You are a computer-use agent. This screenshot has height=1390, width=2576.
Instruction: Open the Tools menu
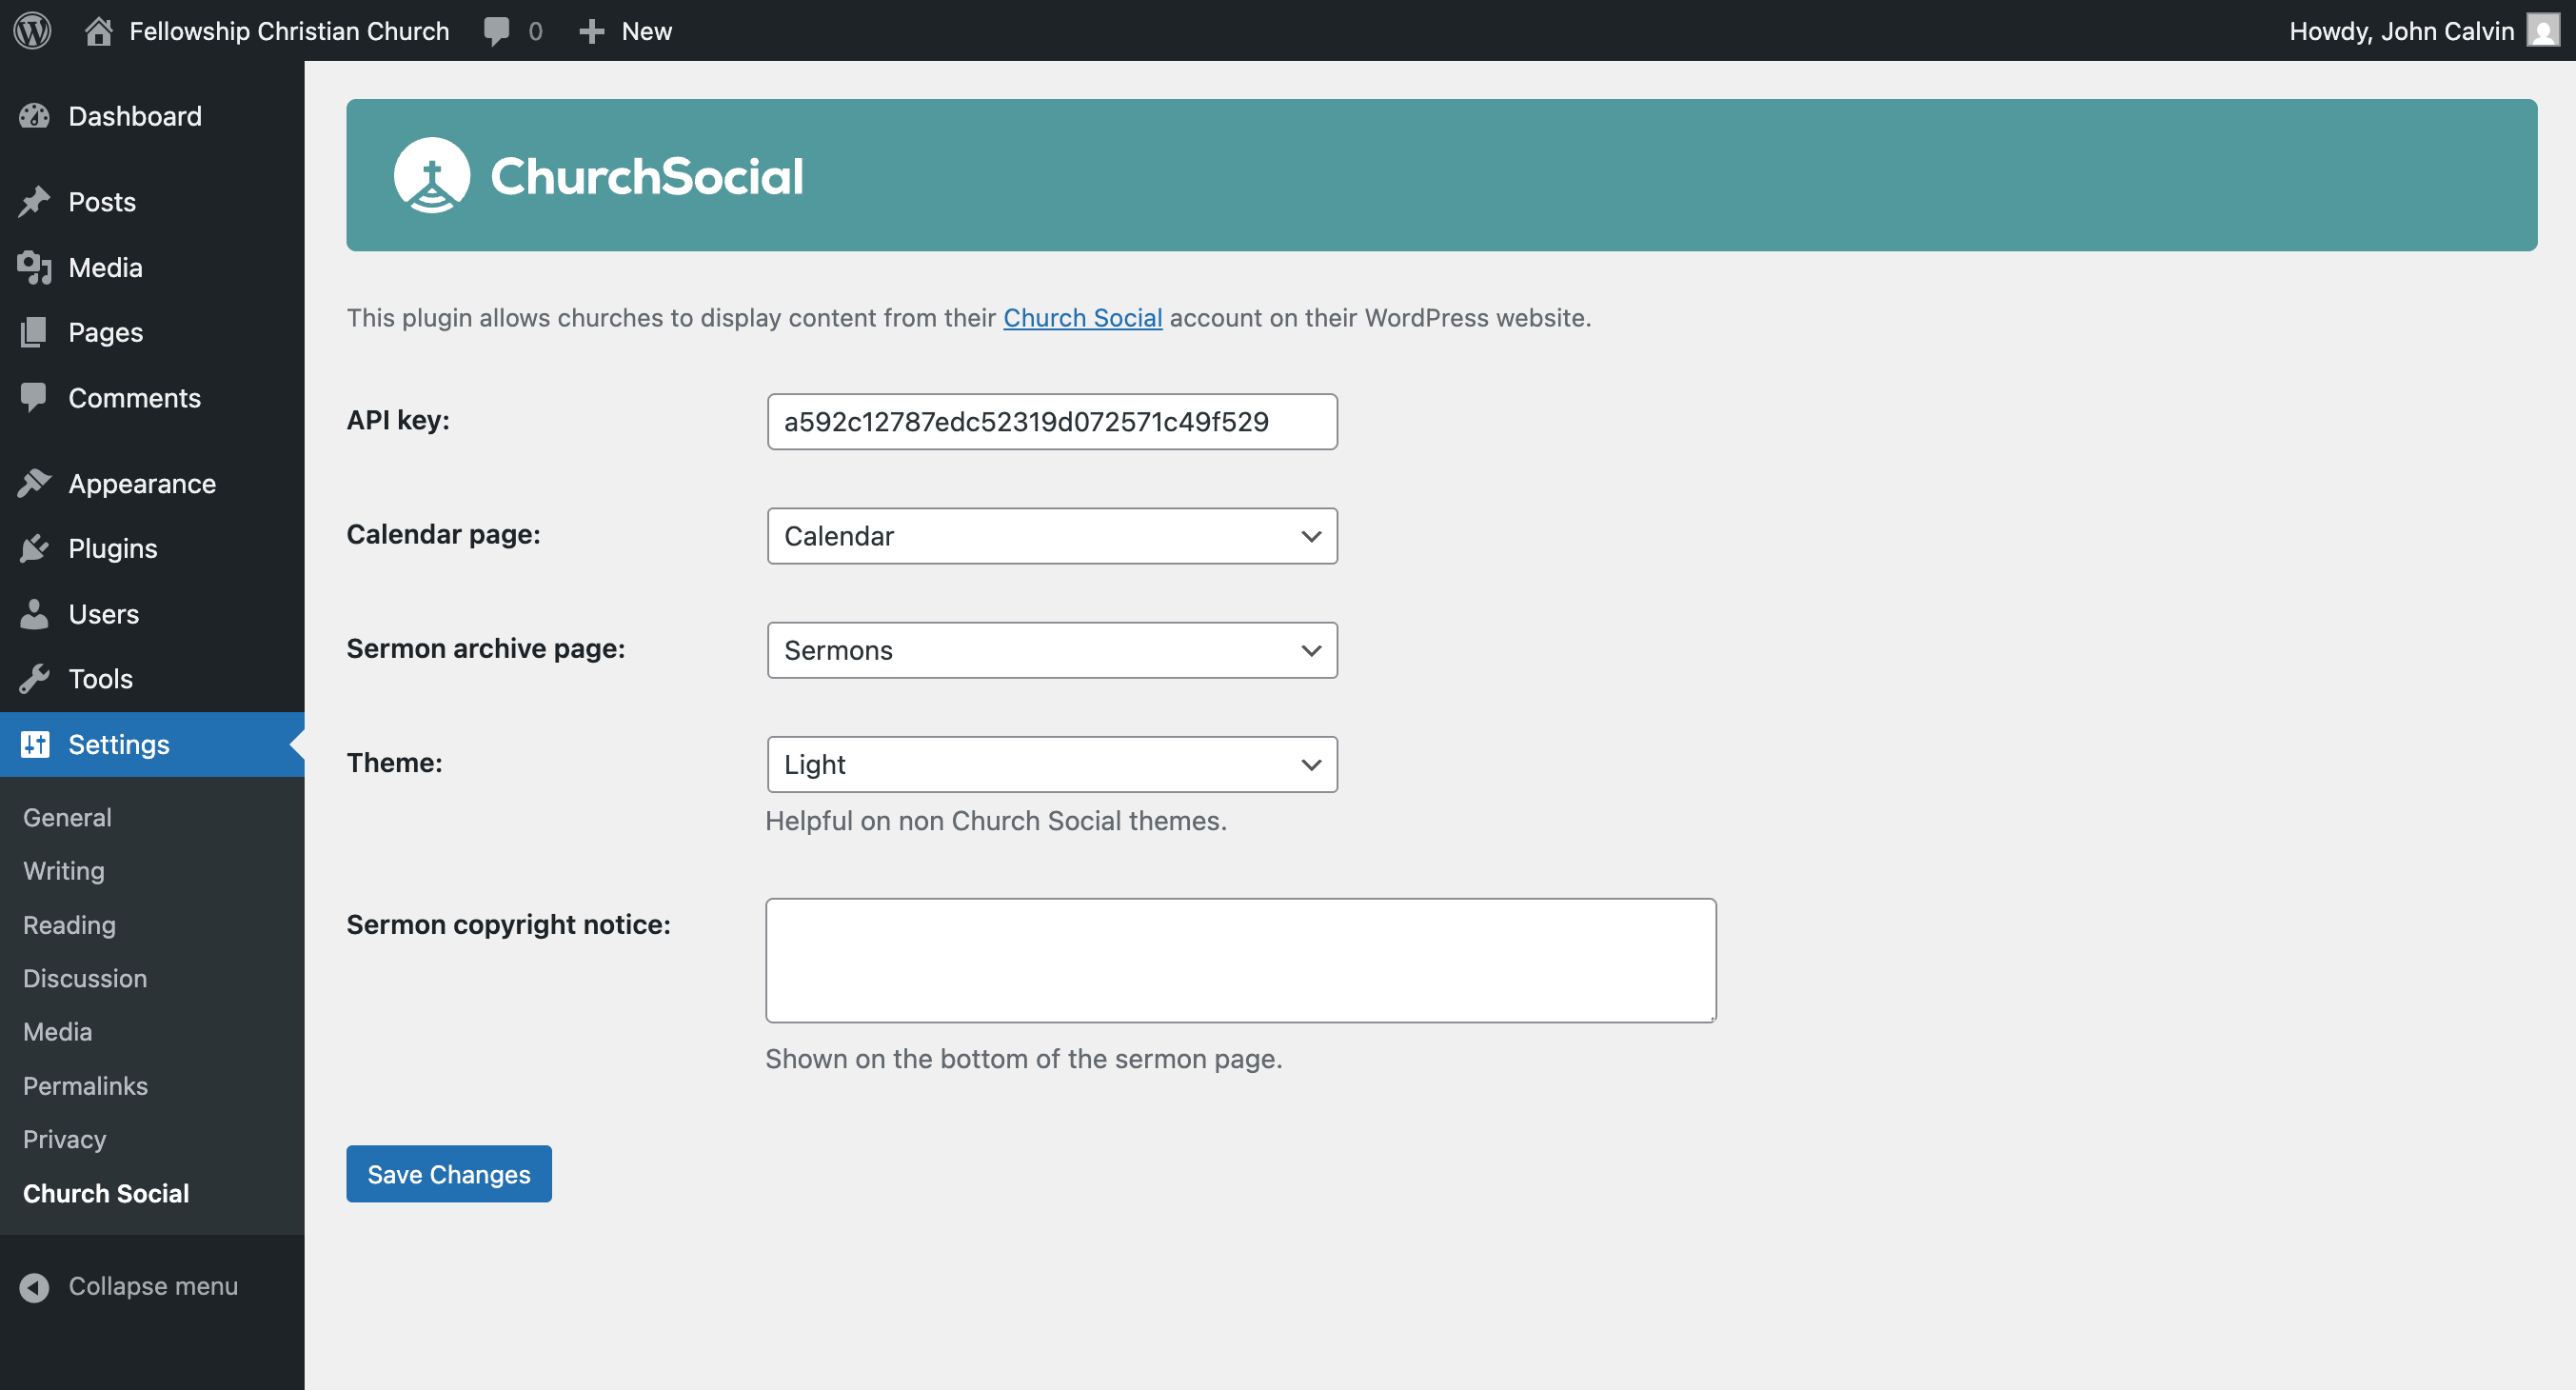click(x=100, y=679)
